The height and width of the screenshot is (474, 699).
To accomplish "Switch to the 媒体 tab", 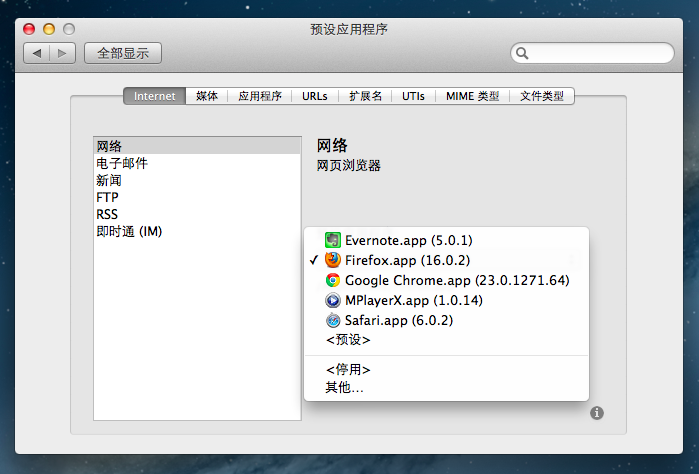I will coord(207,96).
